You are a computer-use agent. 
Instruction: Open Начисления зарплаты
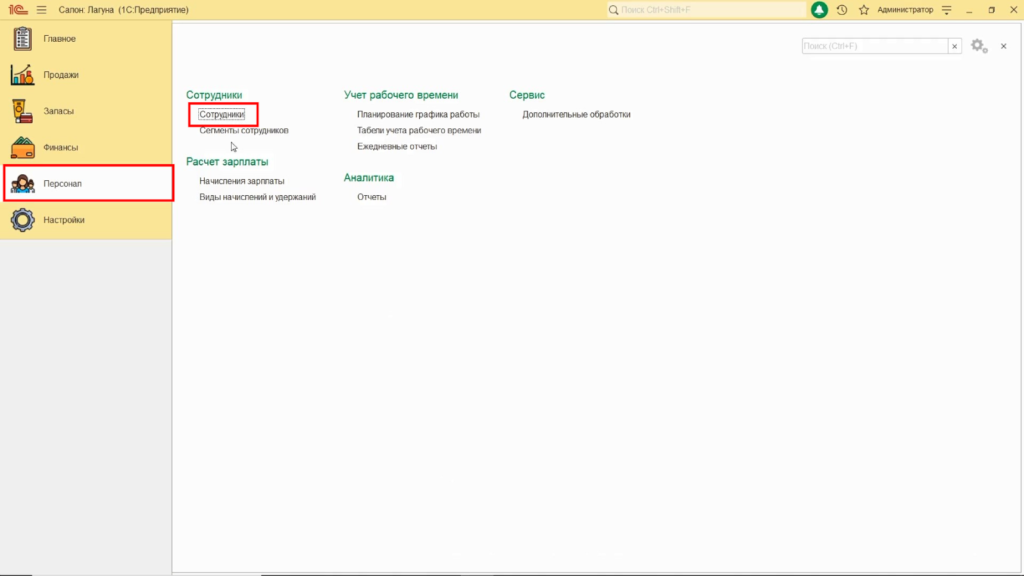click(x=242, y=181)
